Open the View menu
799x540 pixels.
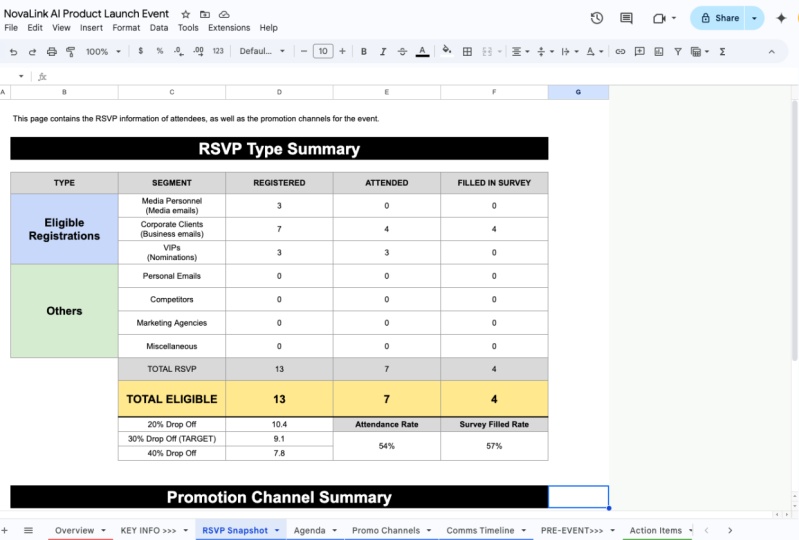click(x=61, y=28)
